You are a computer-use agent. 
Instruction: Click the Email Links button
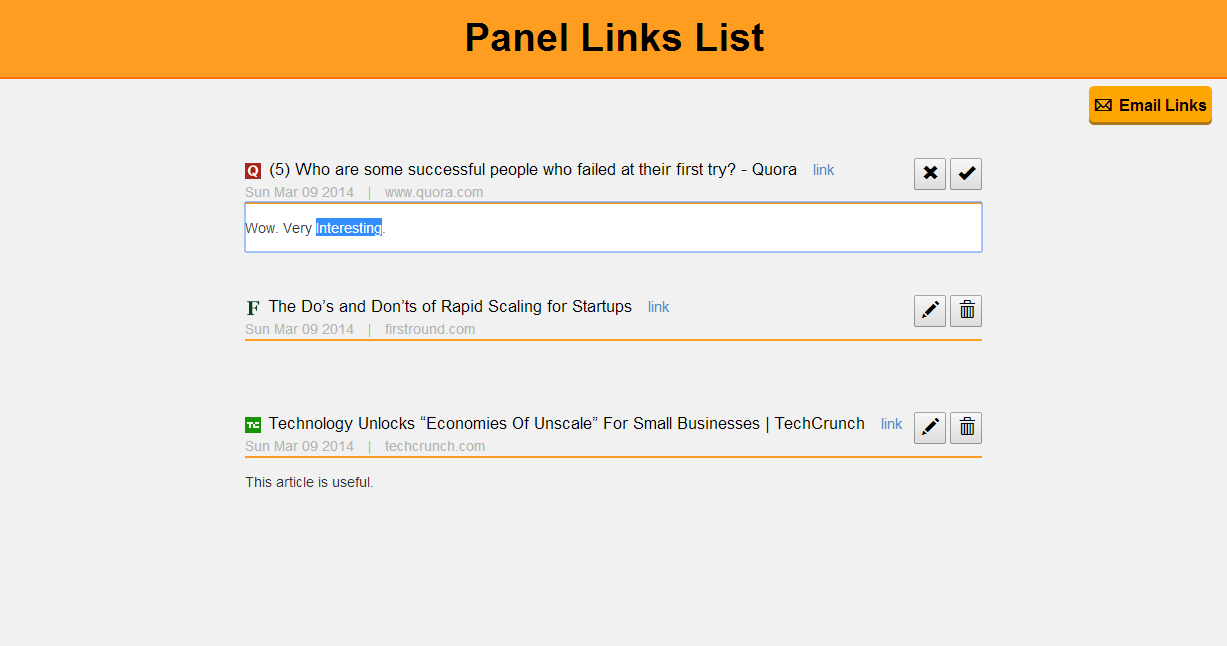click(1150, 105)
